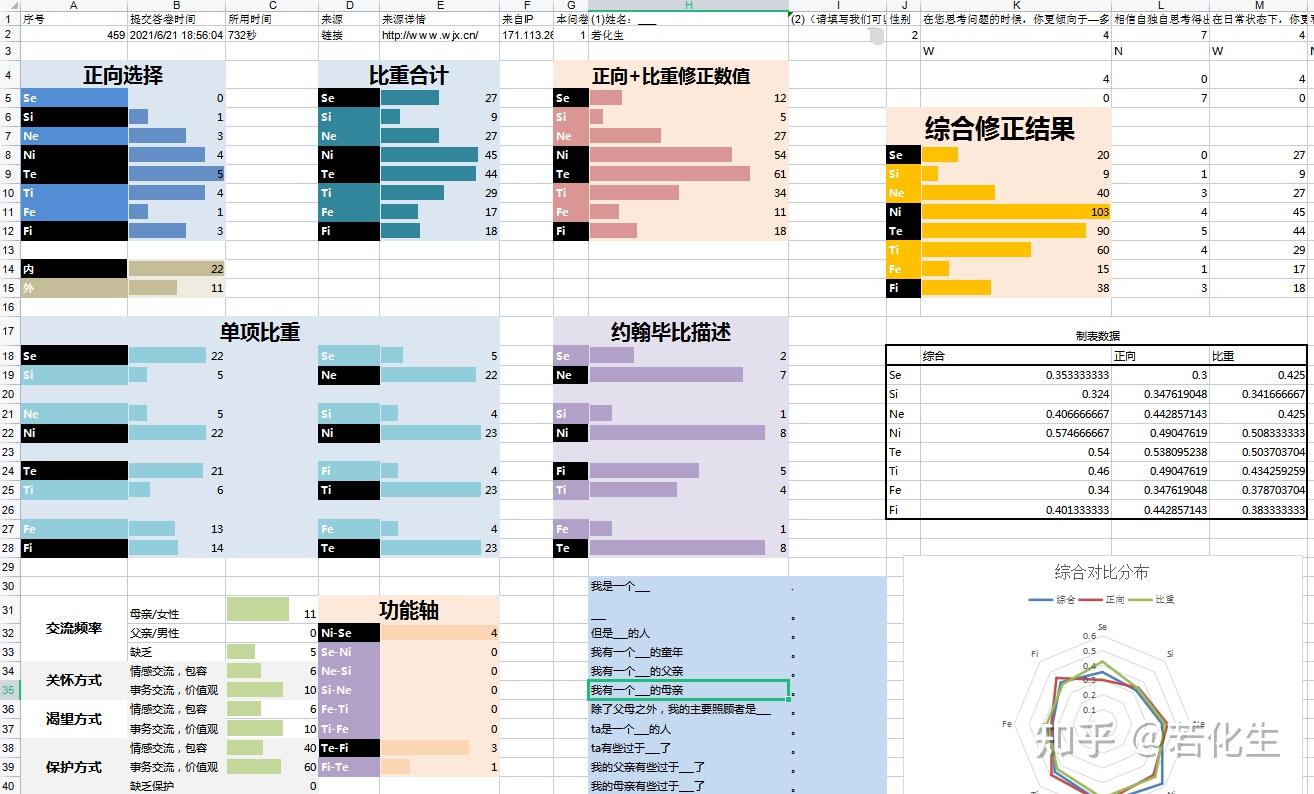The image size is (1314, 794).
Task: Select the value 0.538095238 in data table
Action: pos(1160,452)
